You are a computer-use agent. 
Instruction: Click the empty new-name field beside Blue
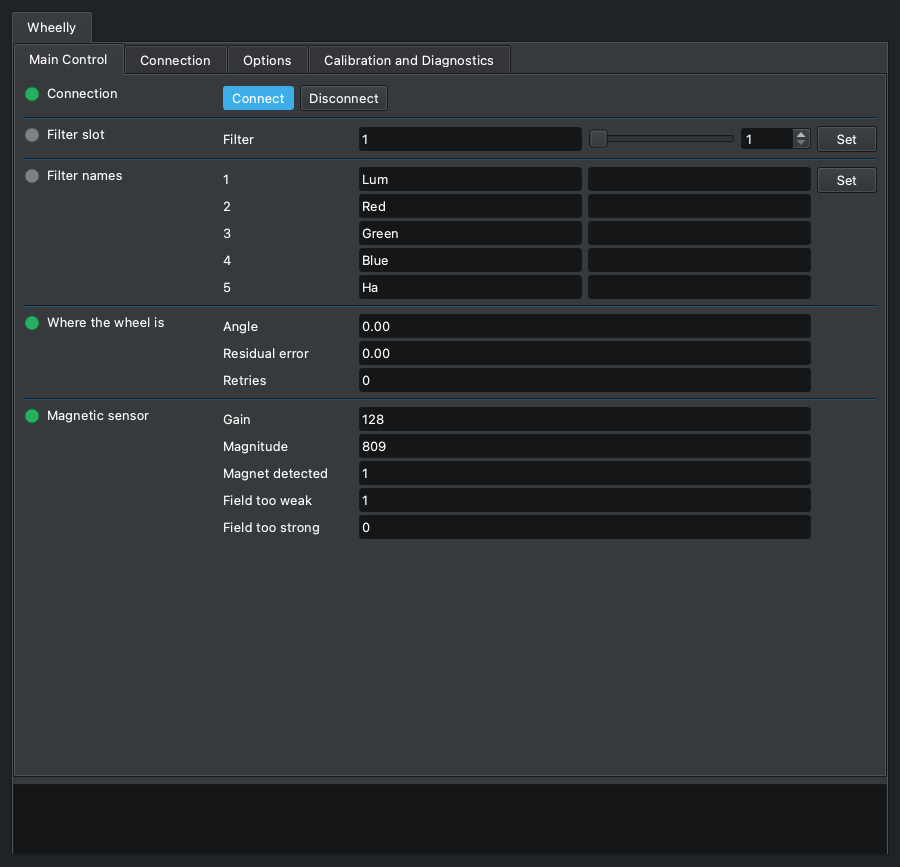pos(699,261)
